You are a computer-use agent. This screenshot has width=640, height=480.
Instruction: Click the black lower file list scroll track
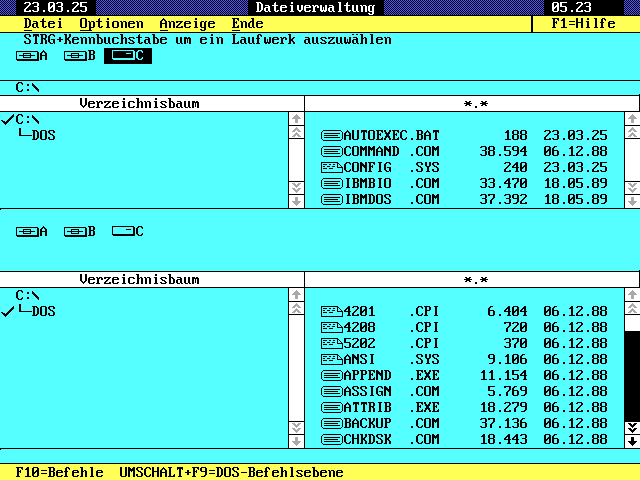[632, 376]
